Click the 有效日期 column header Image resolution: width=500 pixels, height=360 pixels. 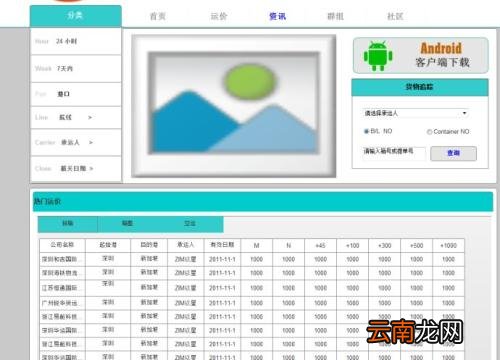(x=222, y=245)
